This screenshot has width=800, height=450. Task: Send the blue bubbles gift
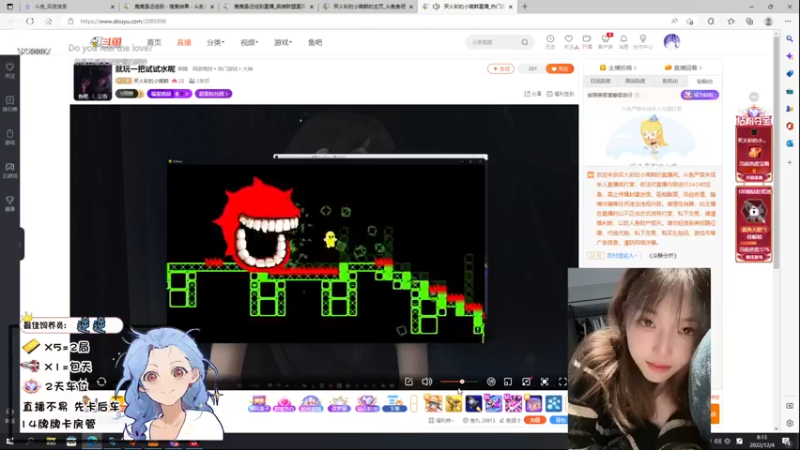pyautogui.click(x=554, y=404)
